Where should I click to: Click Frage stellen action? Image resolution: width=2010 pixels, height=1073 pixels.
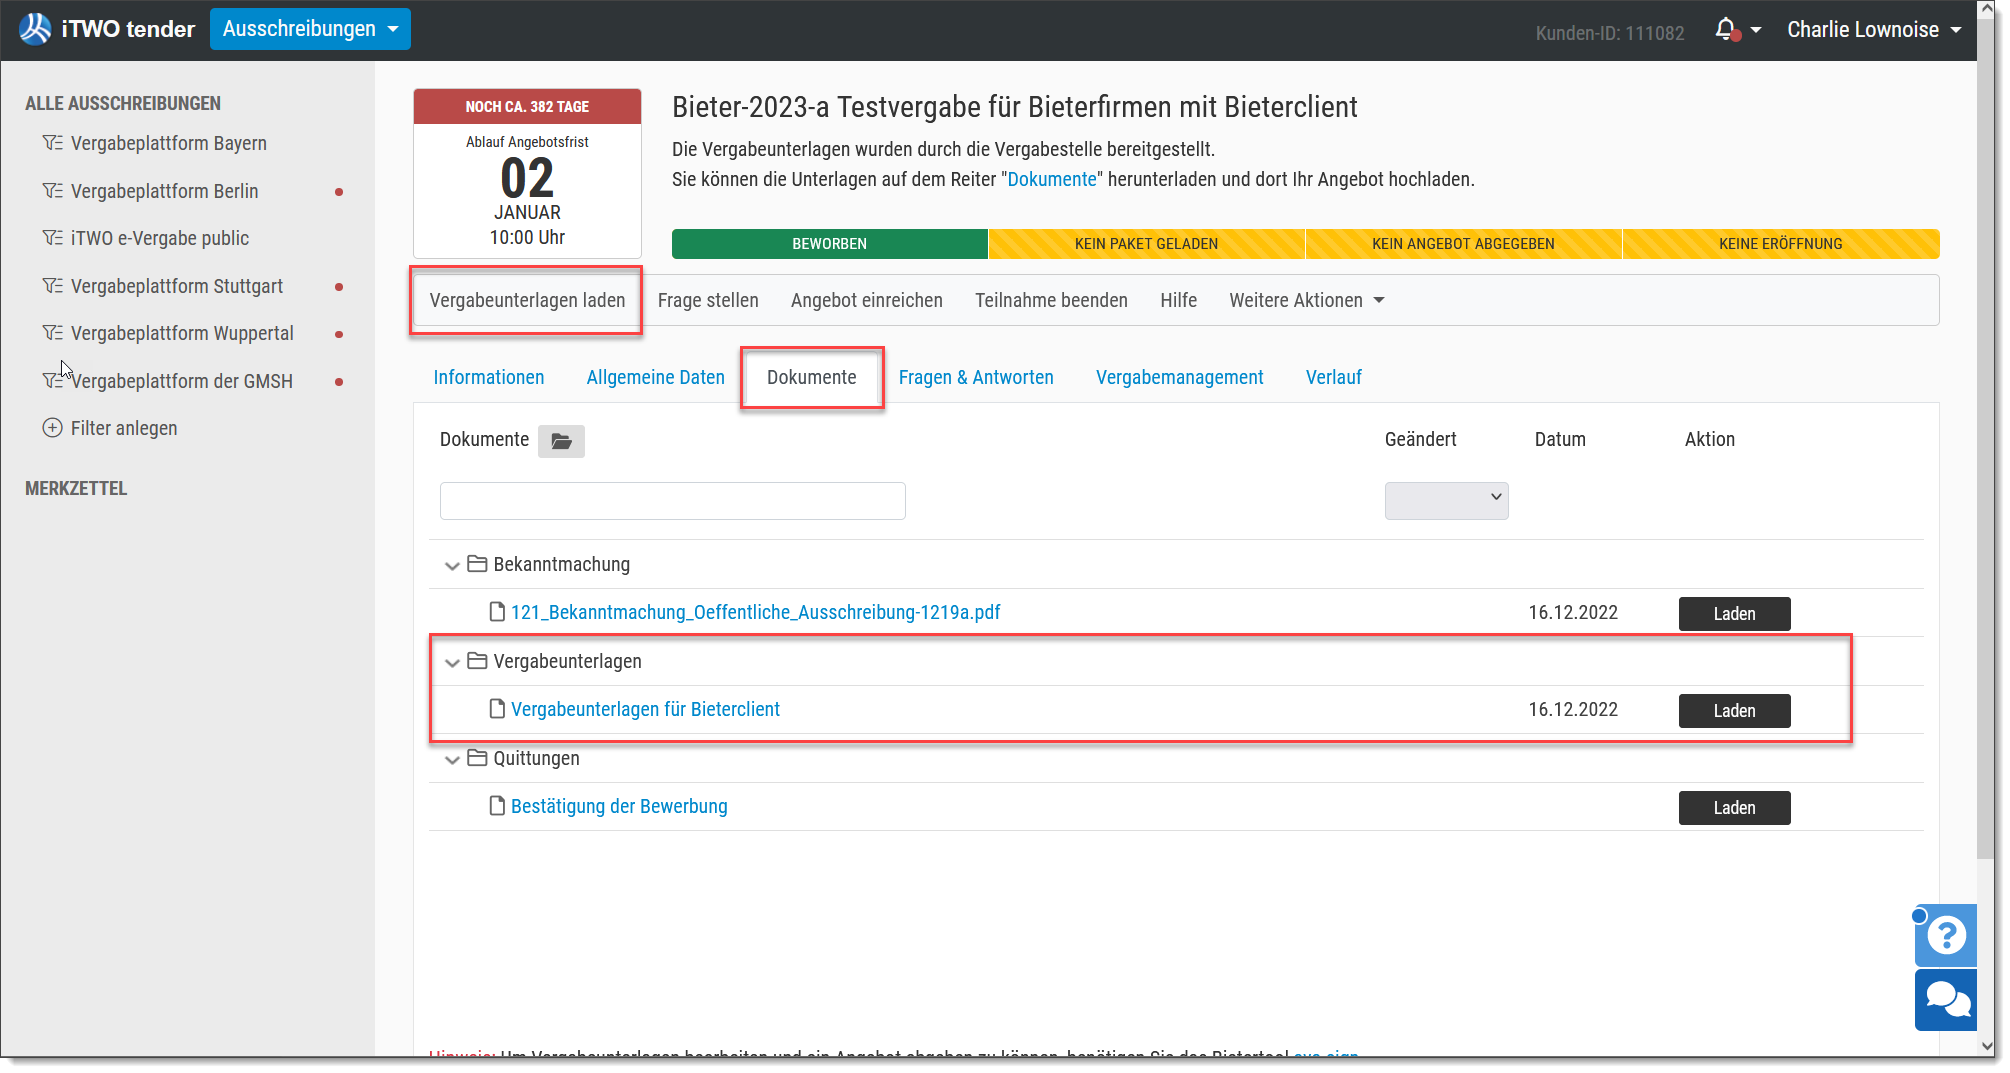708,300
